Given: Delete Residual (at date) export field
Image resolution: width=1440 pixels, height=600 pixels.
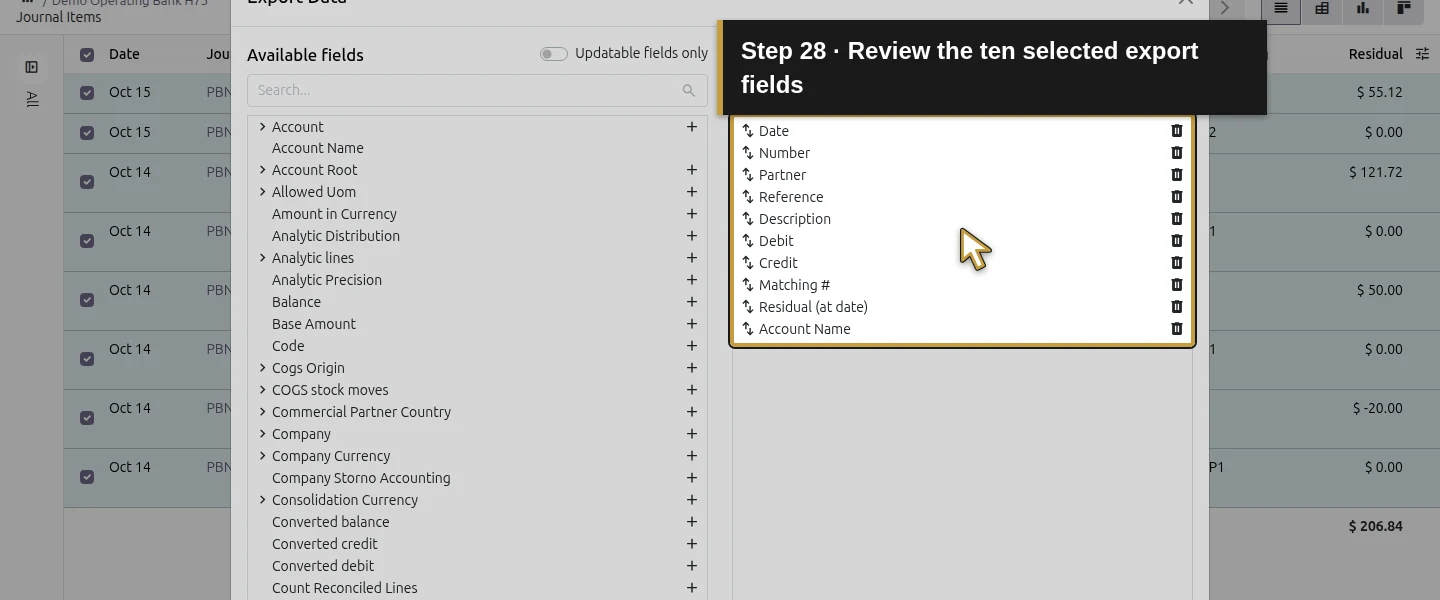Looking at the screenshot, I should 1177,307.
